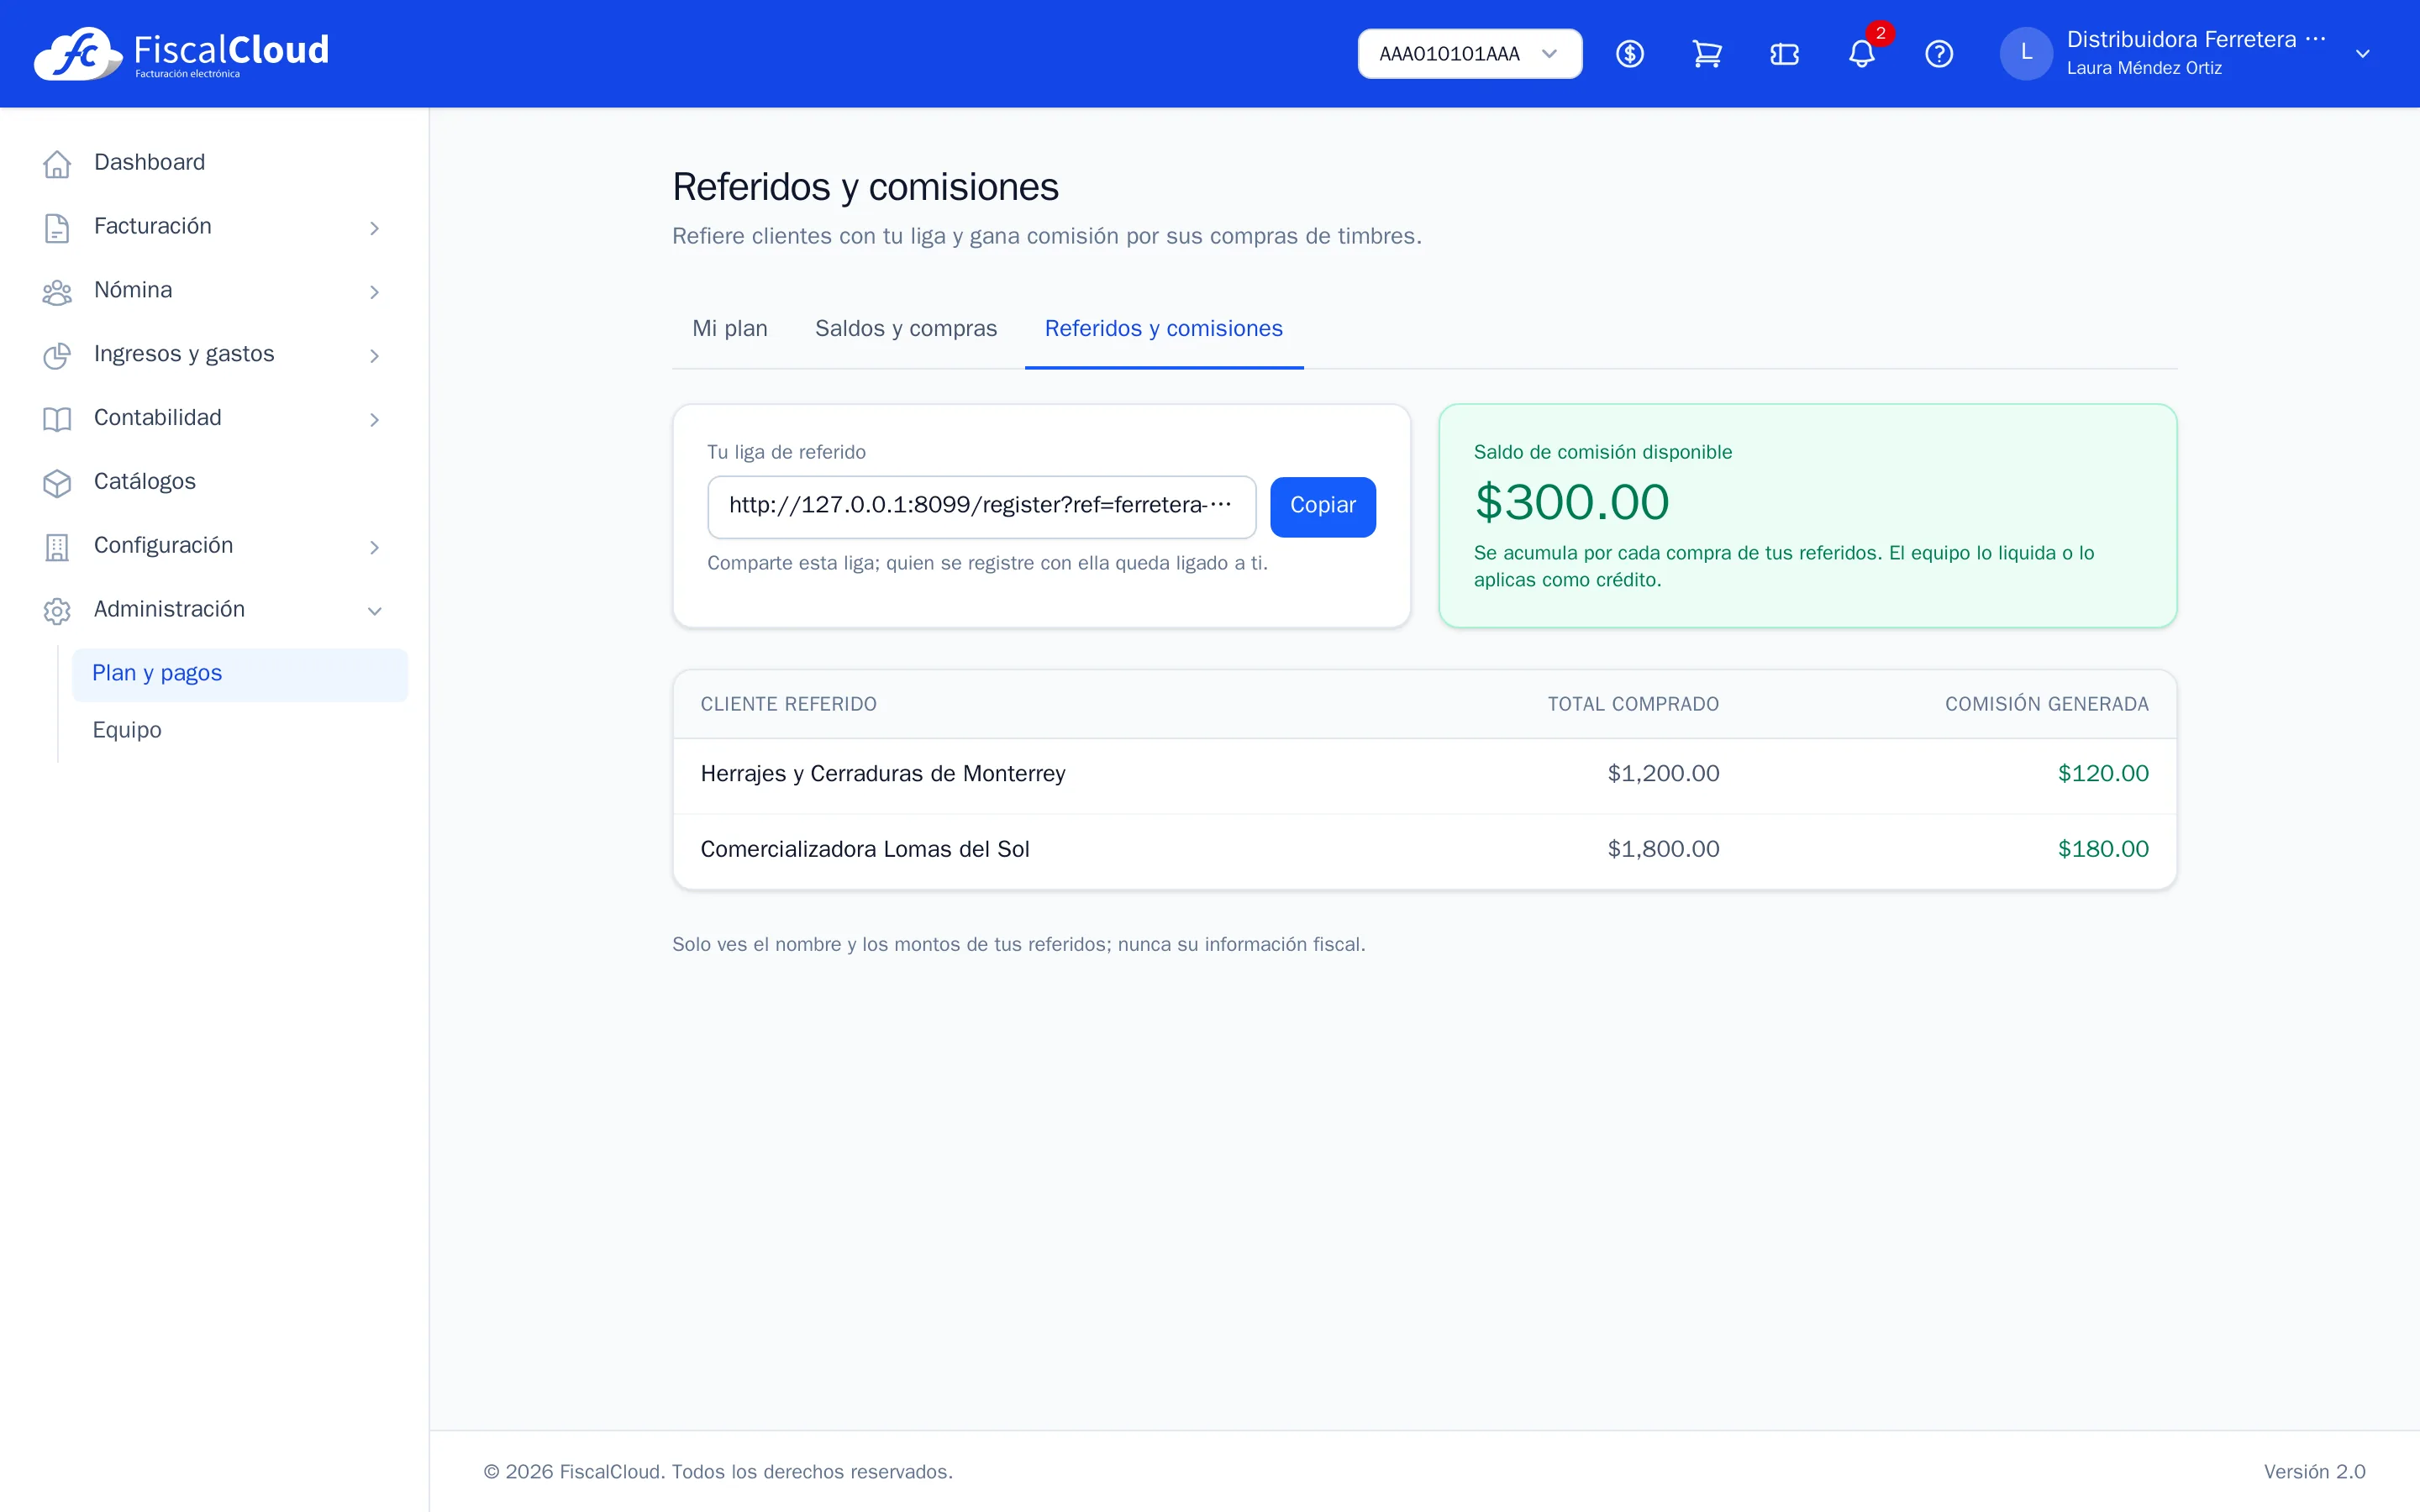Click the Facturación document icon
This screenshot has height=1512, width=2420.
click(57, 227)
